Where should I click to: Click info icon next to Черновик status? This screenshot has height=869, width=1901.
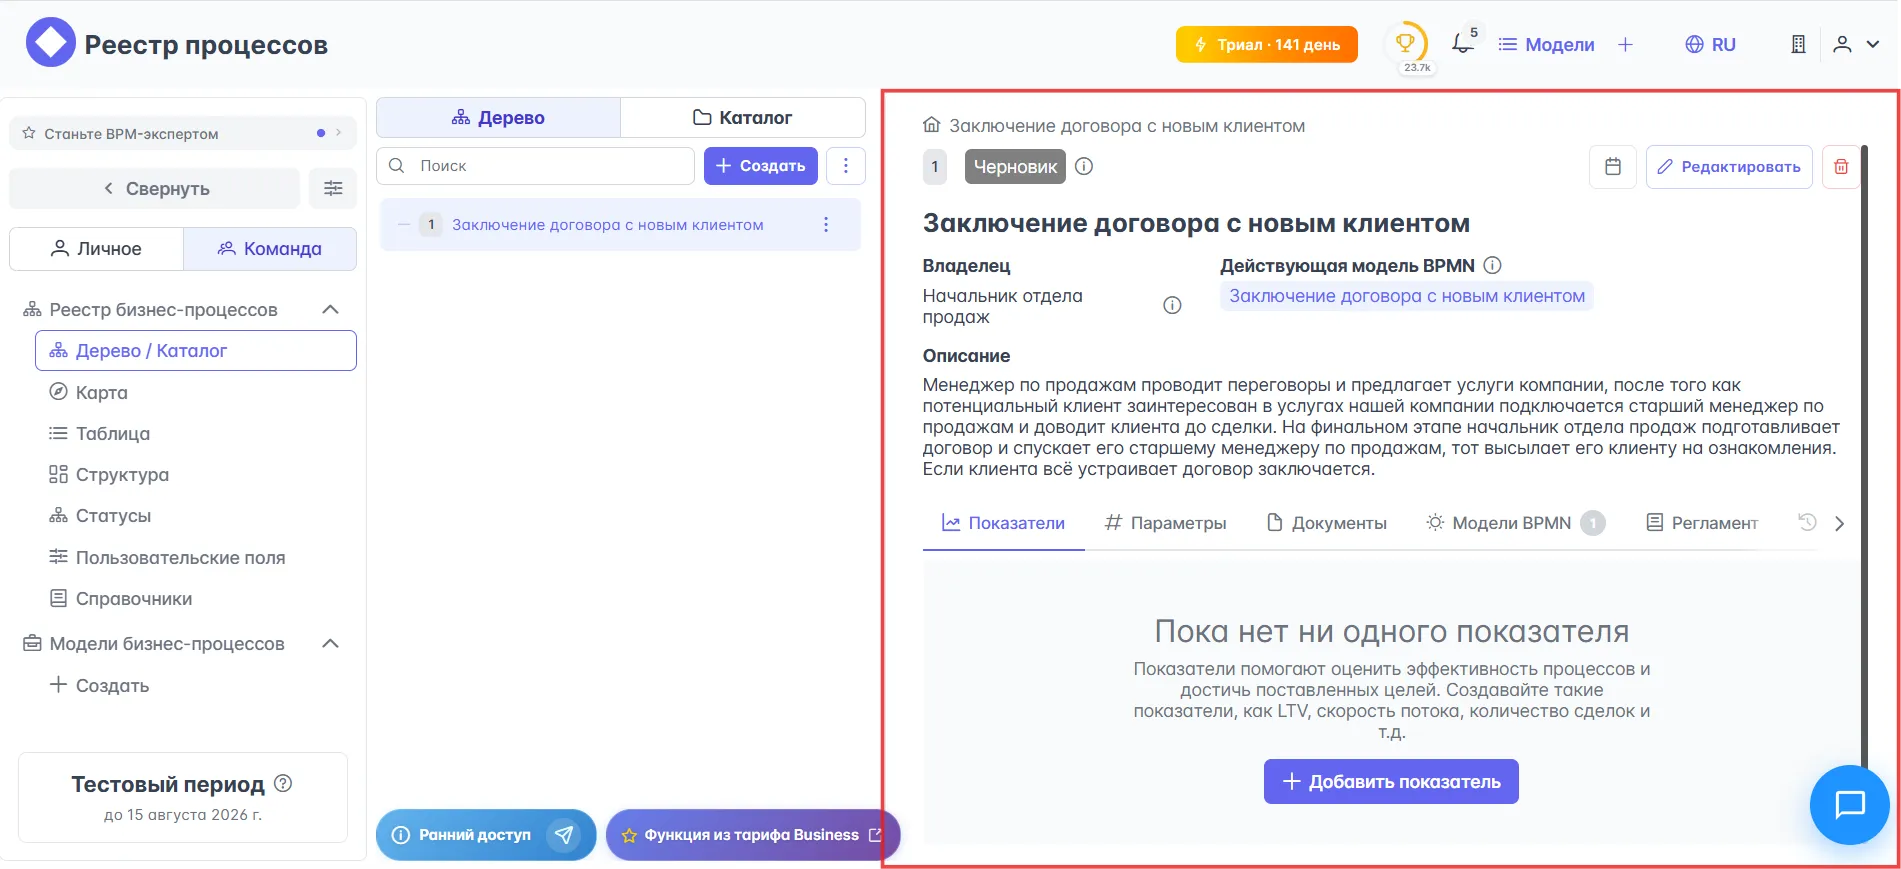[x=1084, y=167]
